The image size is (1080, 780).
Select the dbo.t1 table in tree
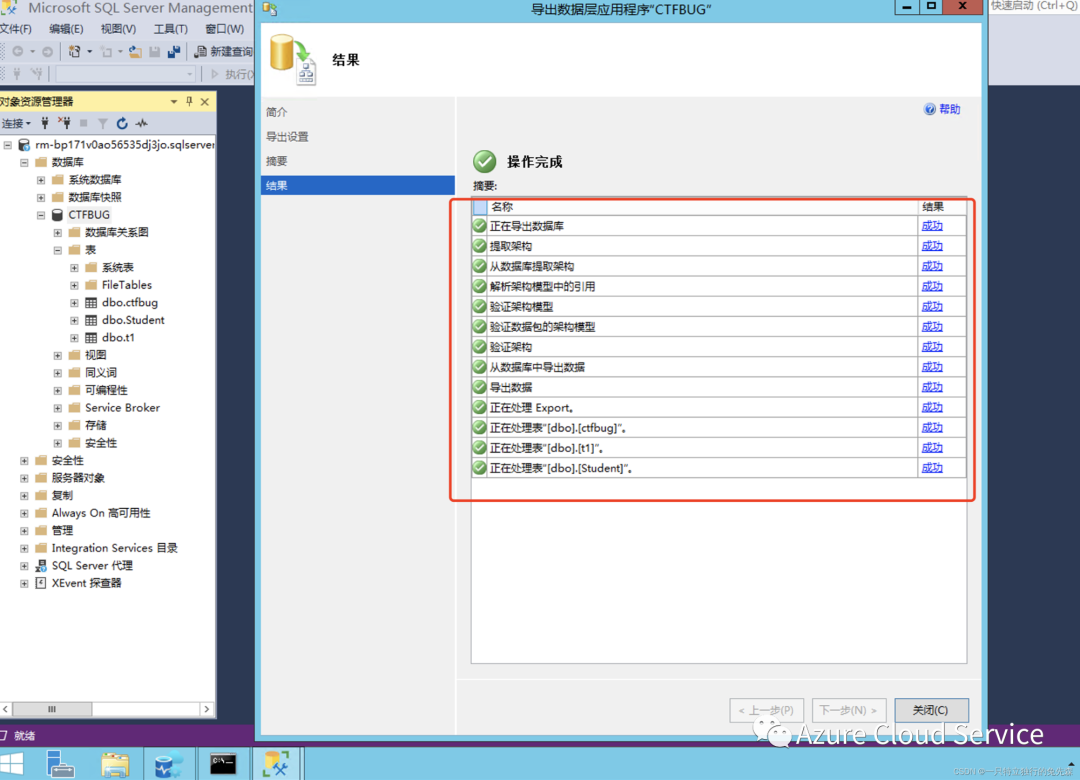click(x=118, y=338)
